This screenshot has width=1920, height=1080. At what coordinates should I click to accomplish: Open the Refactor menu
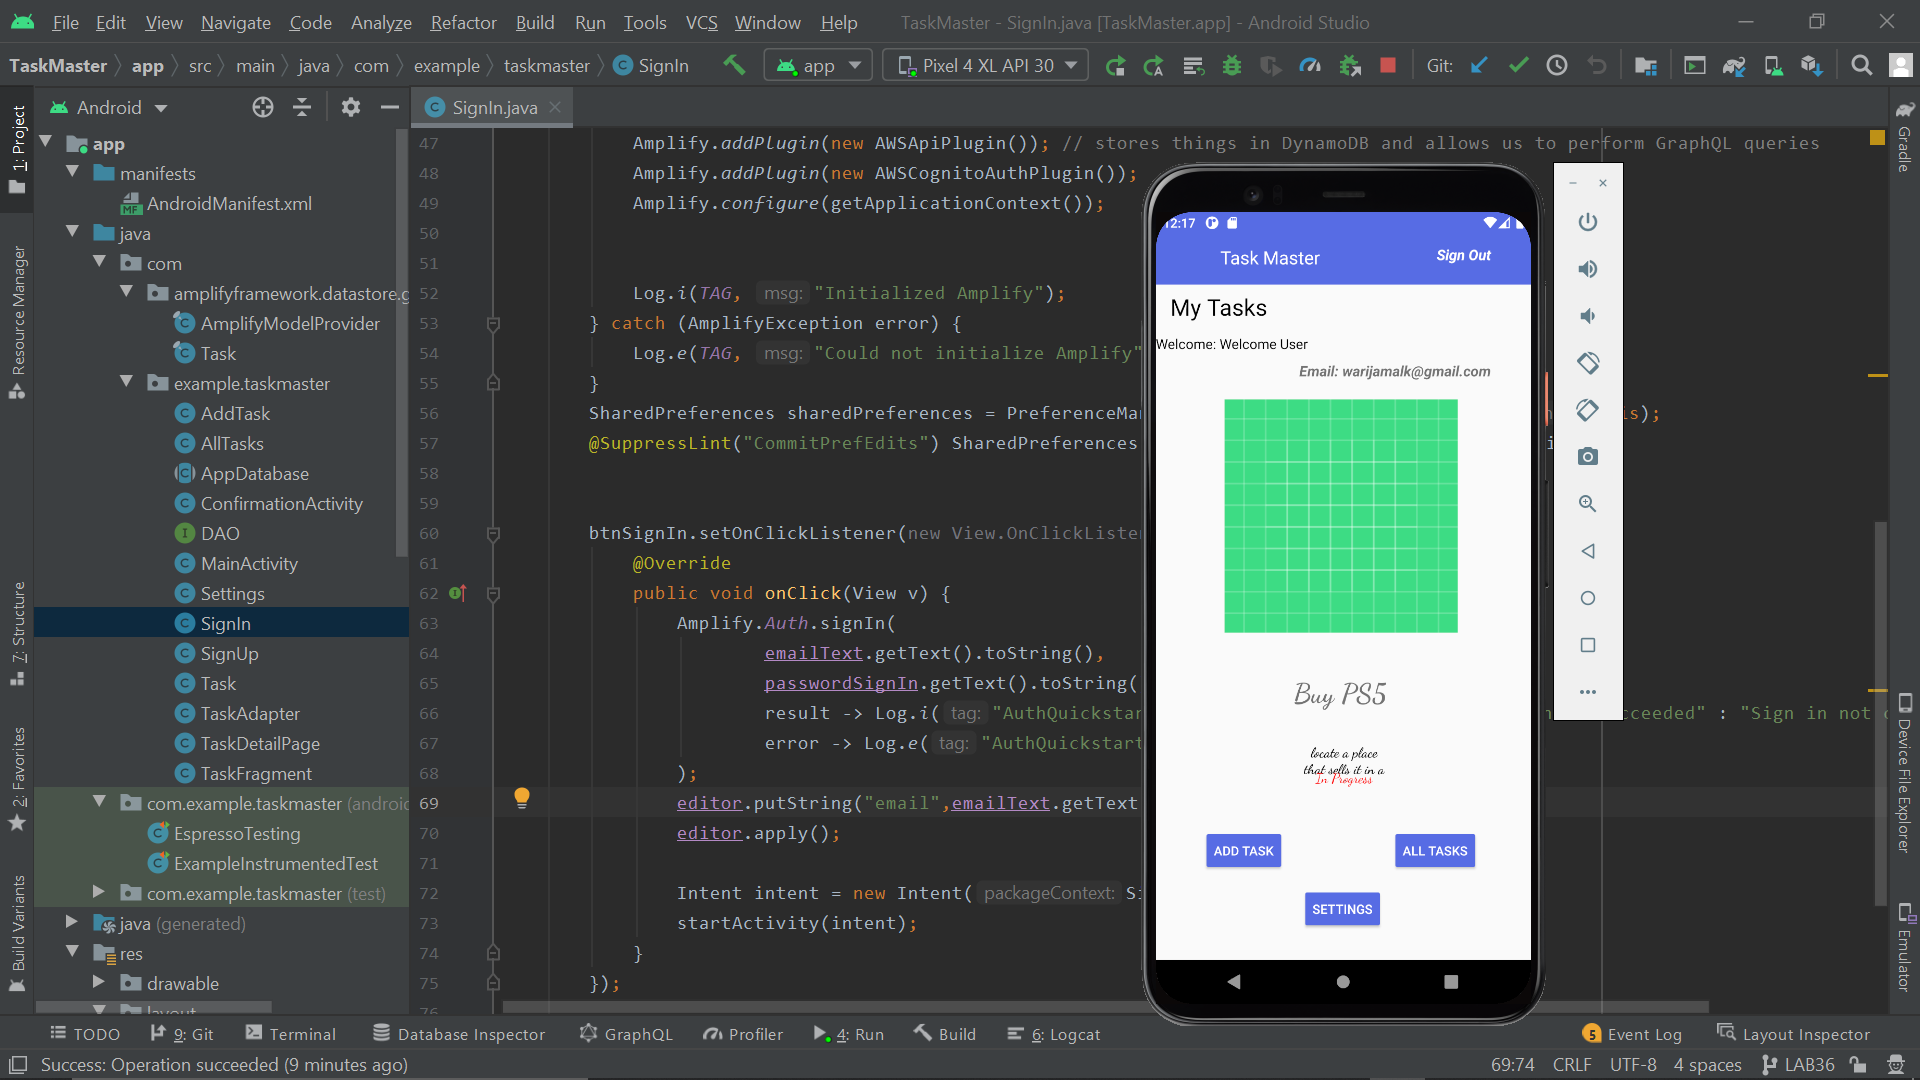click(463, 22)
